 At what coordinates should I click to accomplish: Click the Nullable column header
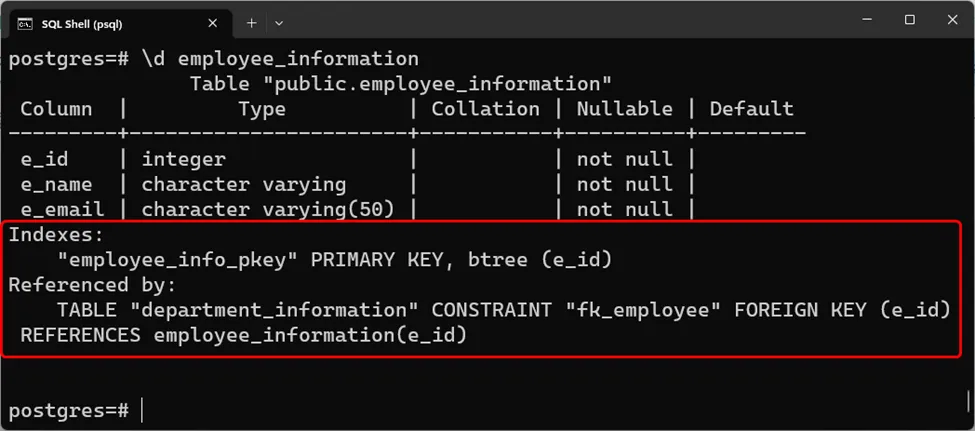(624, 109)
